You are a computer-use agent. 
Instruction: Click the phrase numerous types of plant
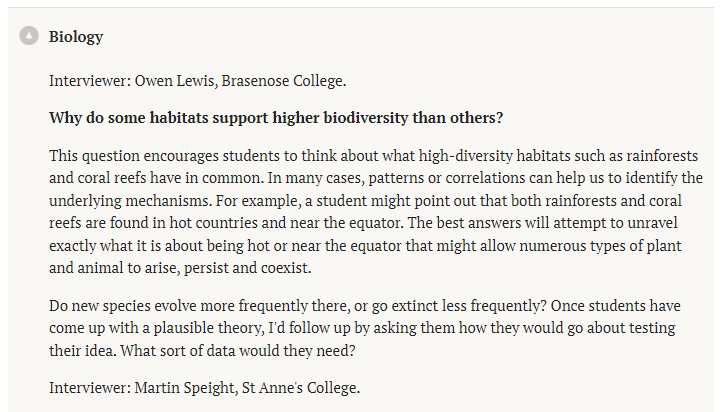click(600, 246)
